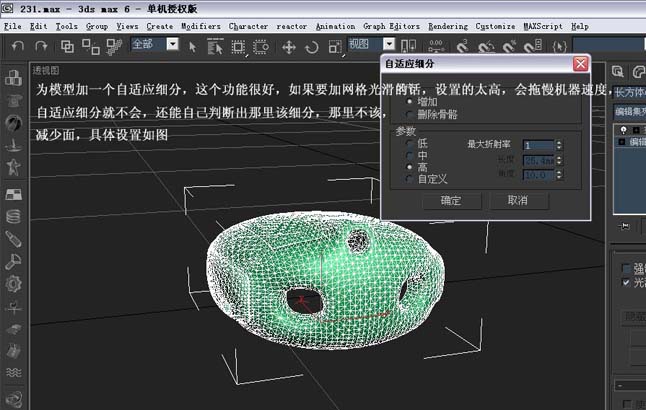Choose the Rectangular Selection Region tool
This screenshot has height=410, width=646.
click(238, 47)
